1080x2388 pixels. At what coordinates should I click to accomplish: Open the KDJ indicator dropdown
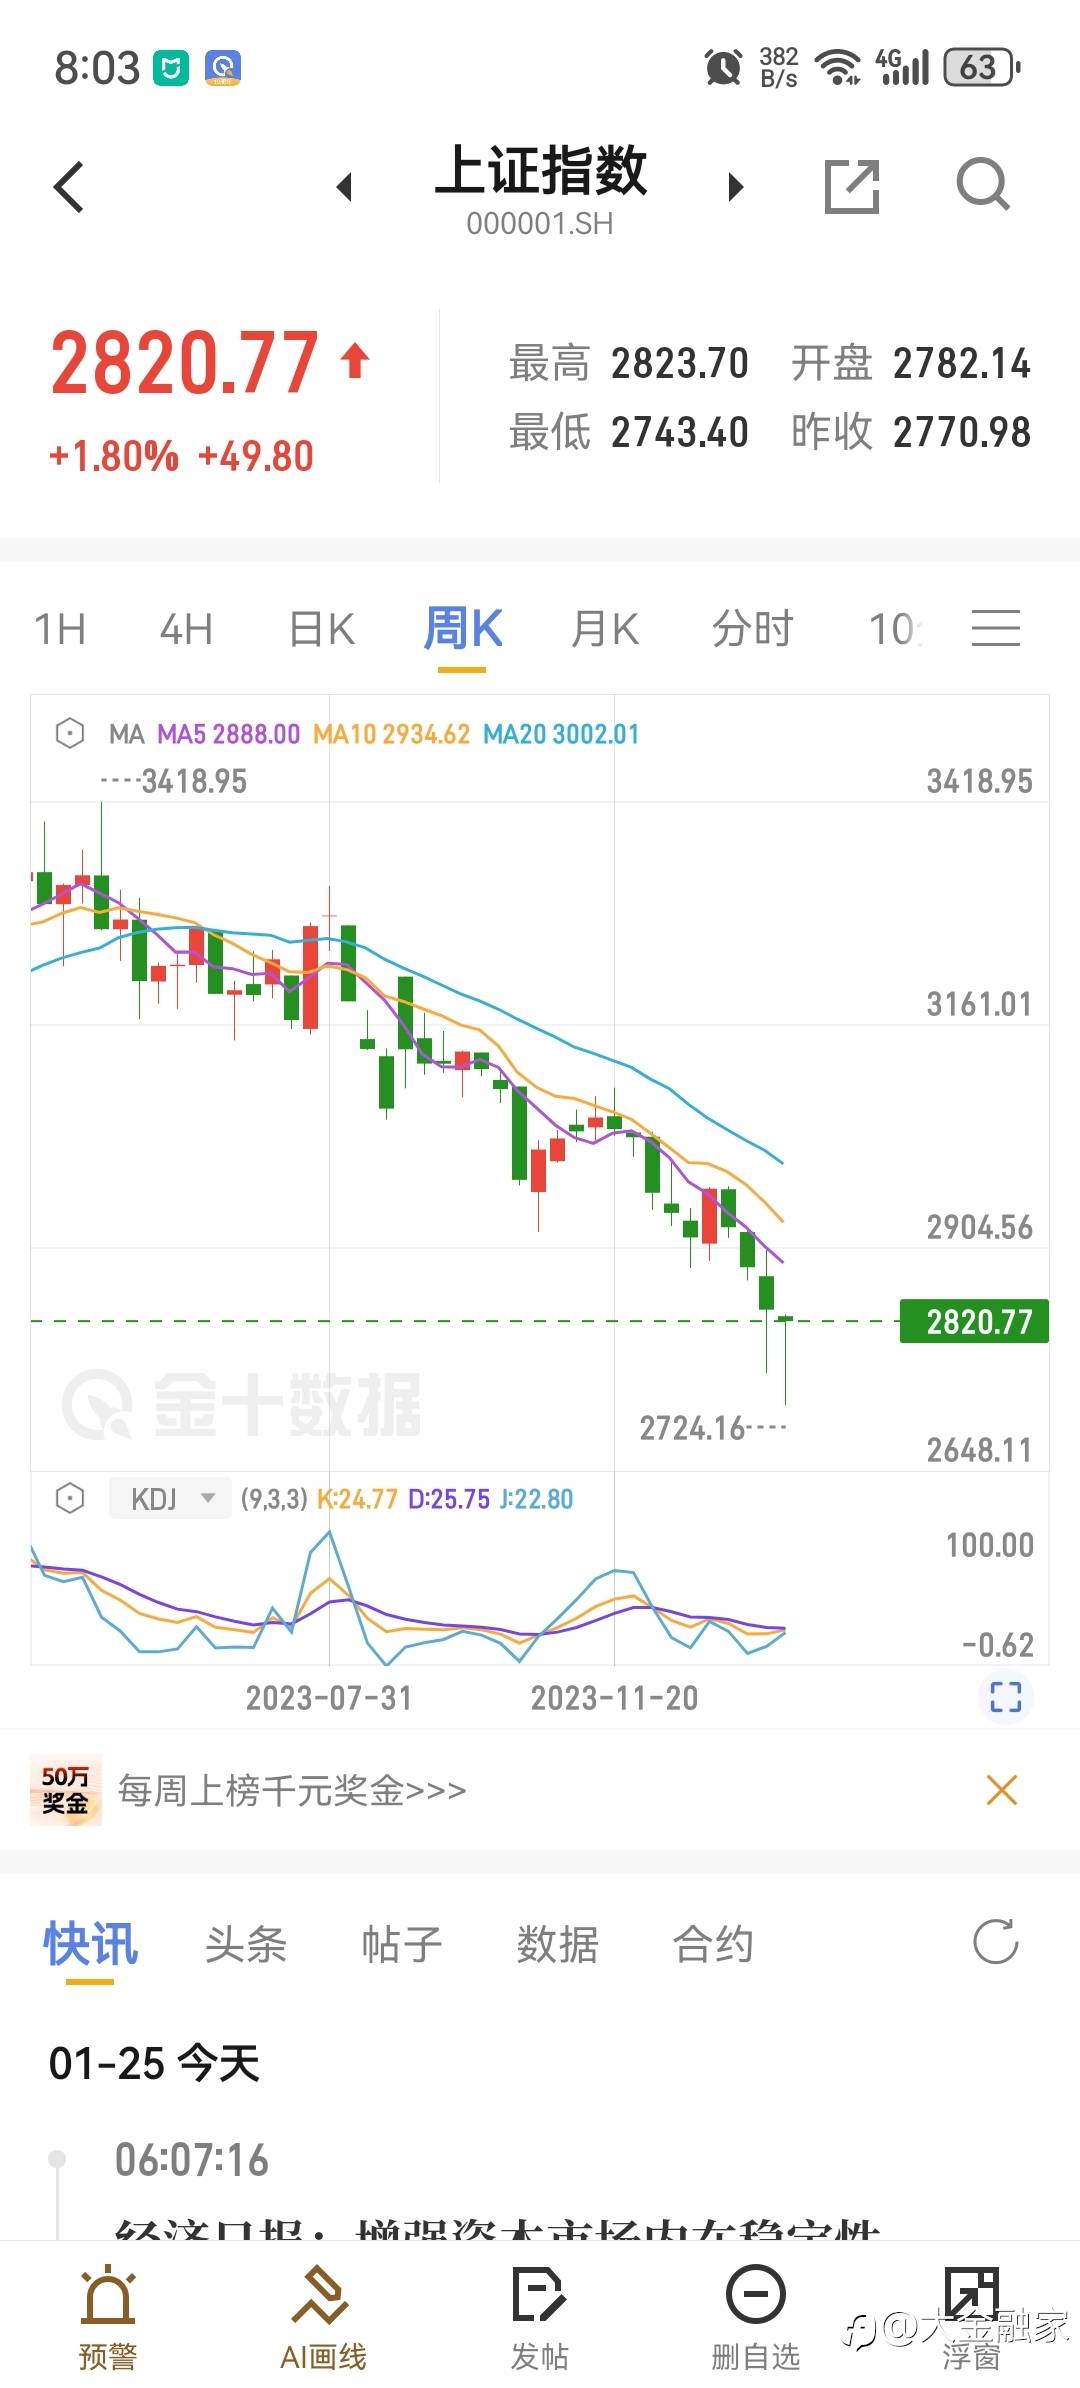[x=171, y=1498]
